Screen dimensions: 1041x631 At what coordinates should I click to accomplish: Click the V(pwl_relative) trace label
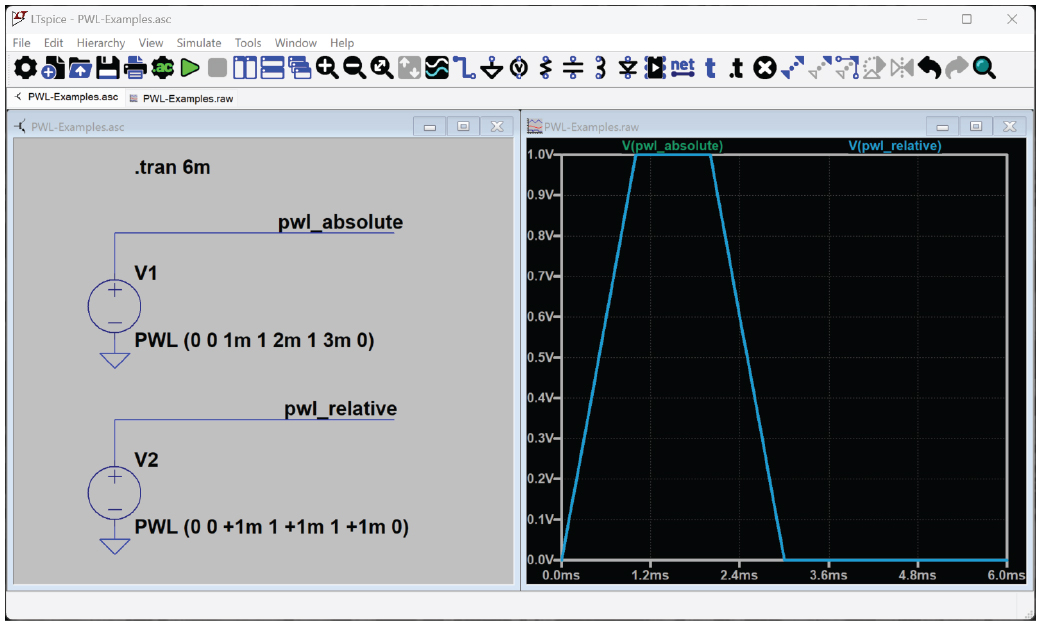[894, 146]
